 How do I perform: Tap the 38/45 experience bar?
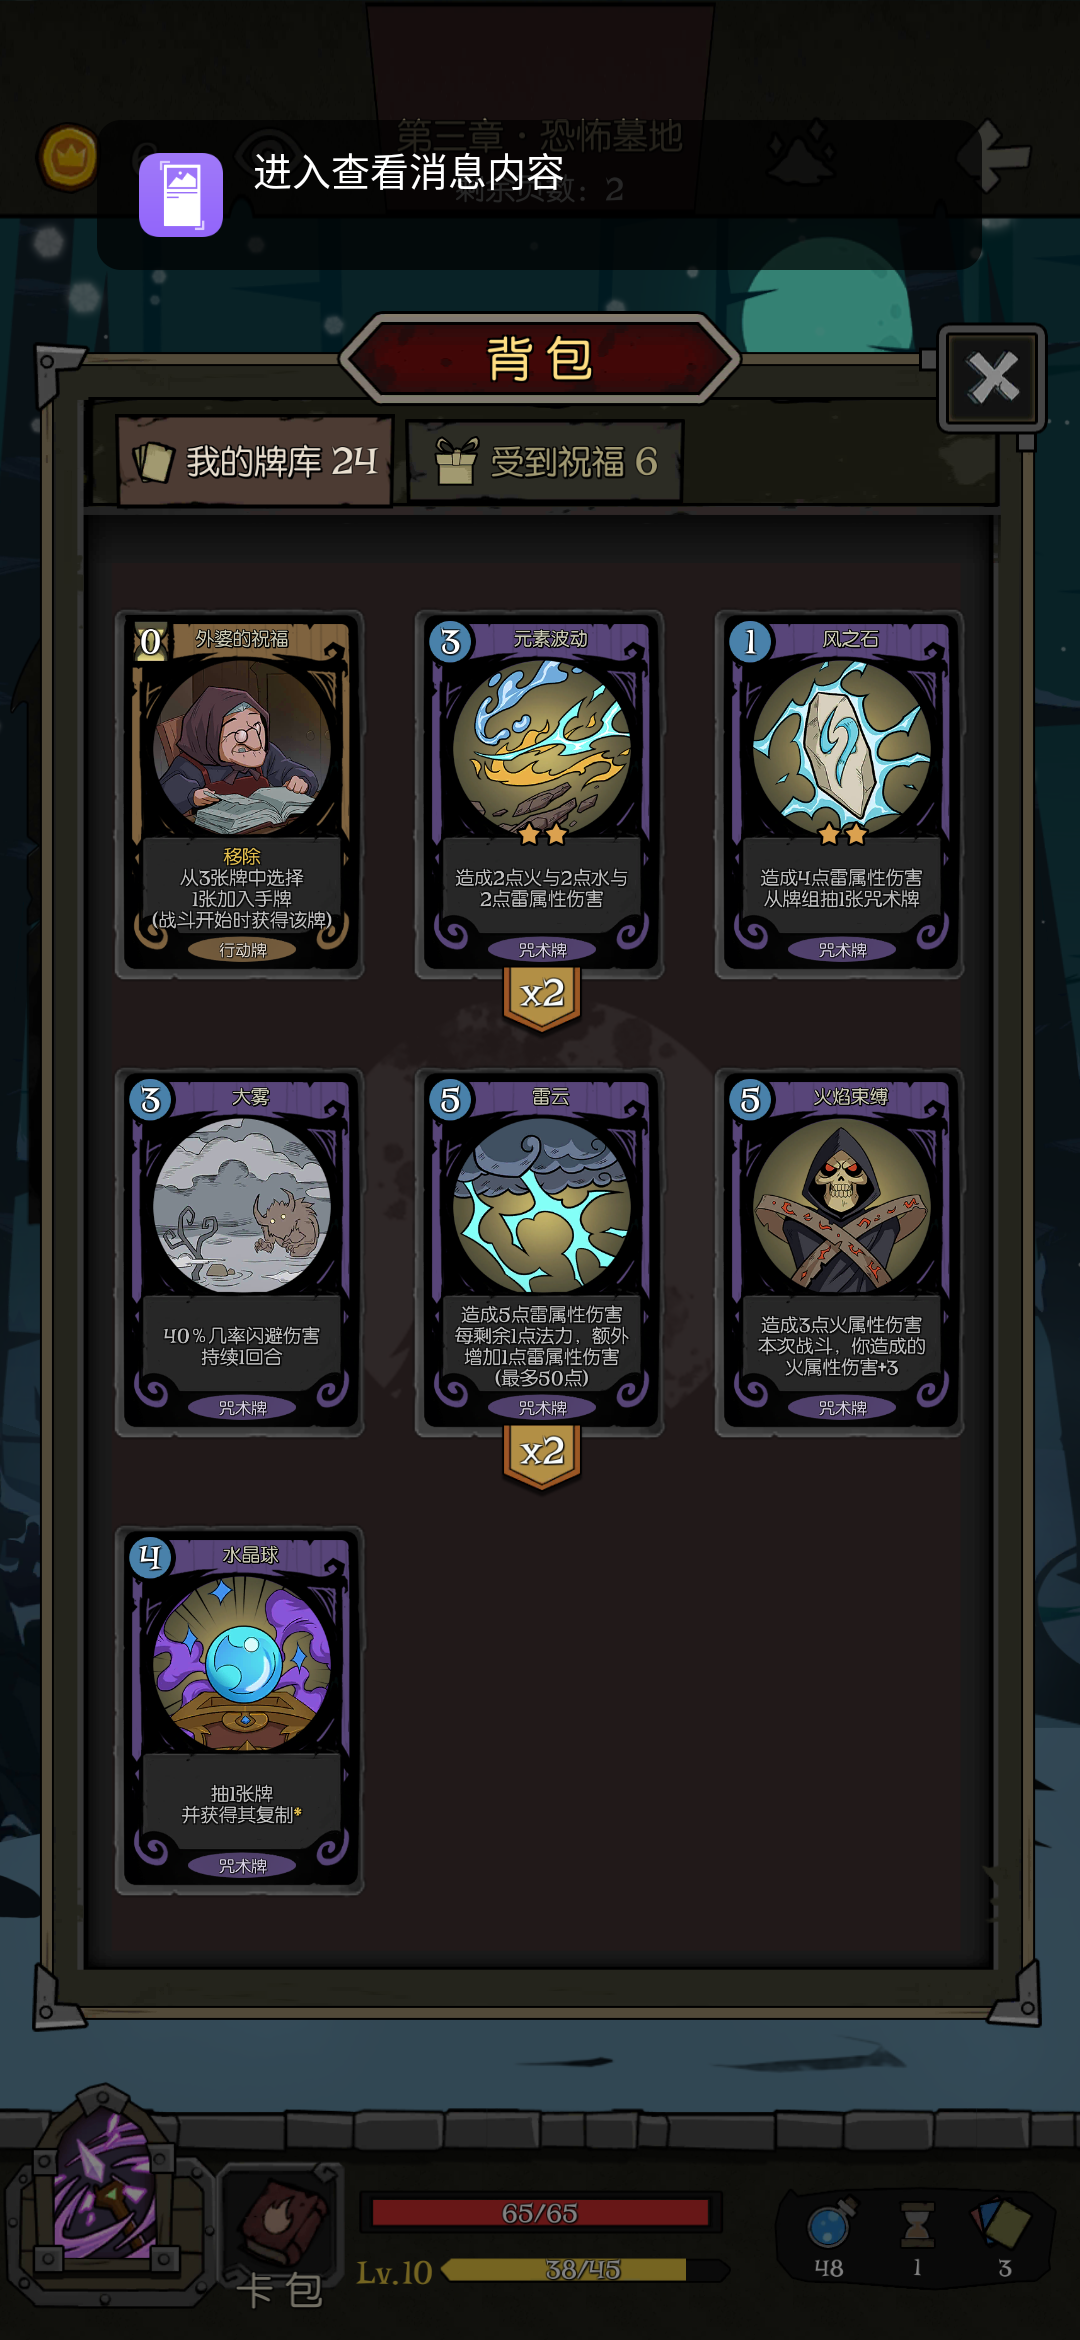click(585, 2270)
